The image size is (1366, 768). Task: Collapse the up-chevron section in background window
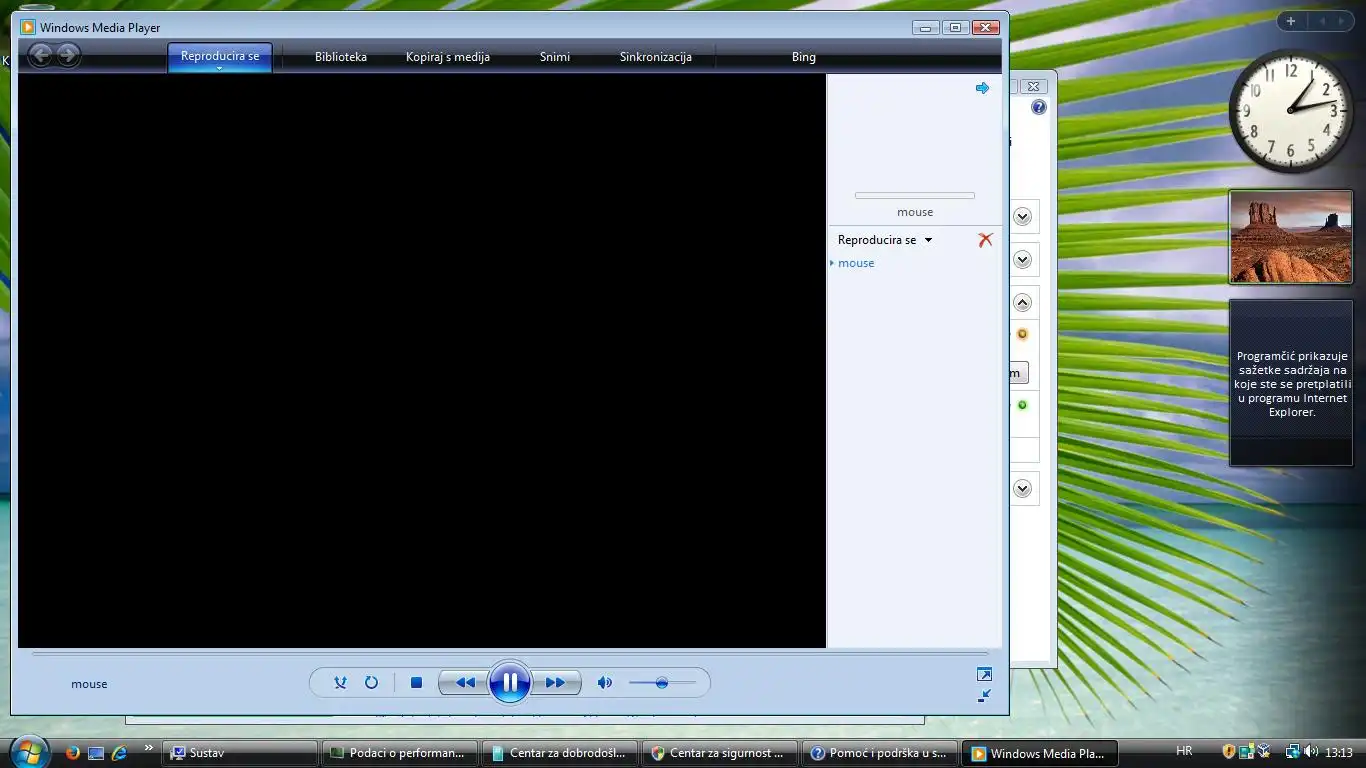pos(1022,302)
